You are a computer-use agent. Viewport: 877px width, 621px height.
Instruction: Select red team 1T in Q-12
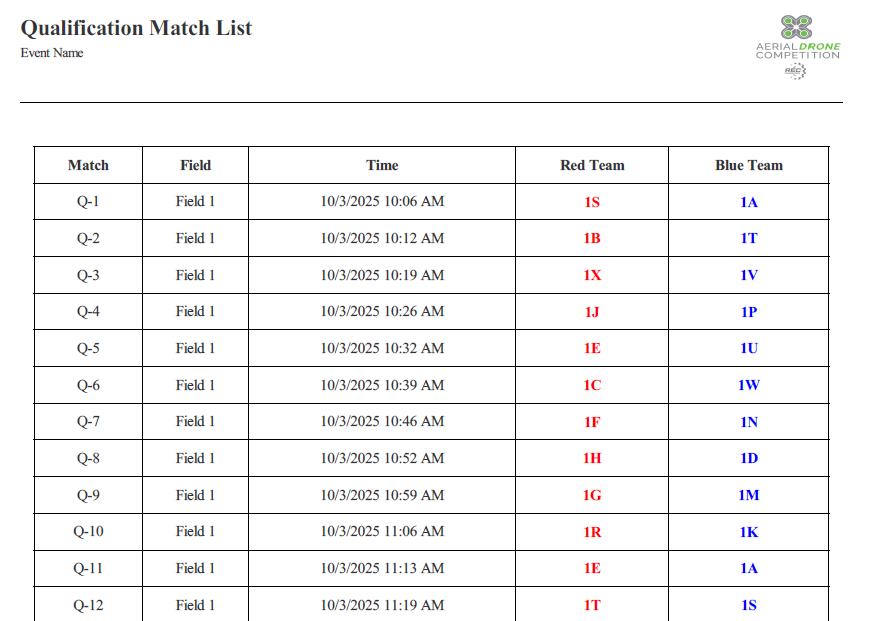[x=592, y=605]
